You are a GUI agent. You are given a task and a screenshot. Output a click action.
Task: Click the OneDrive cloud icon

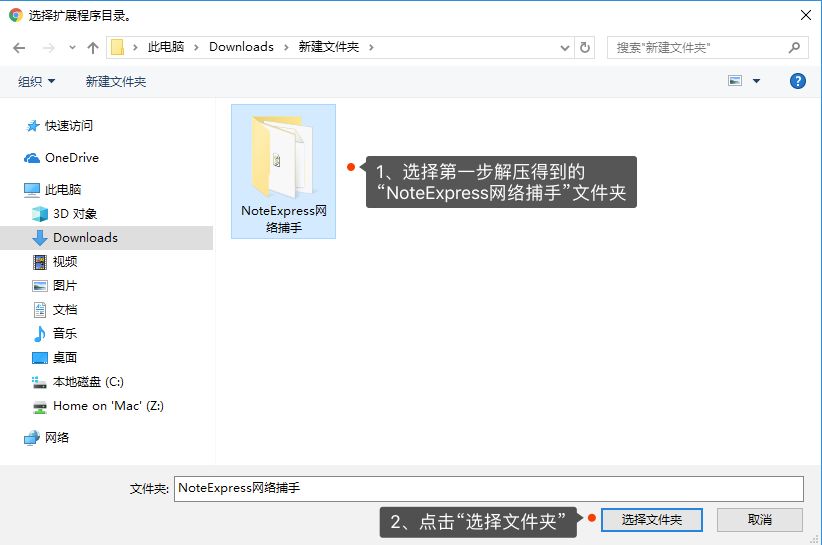(x=32, y=158)
